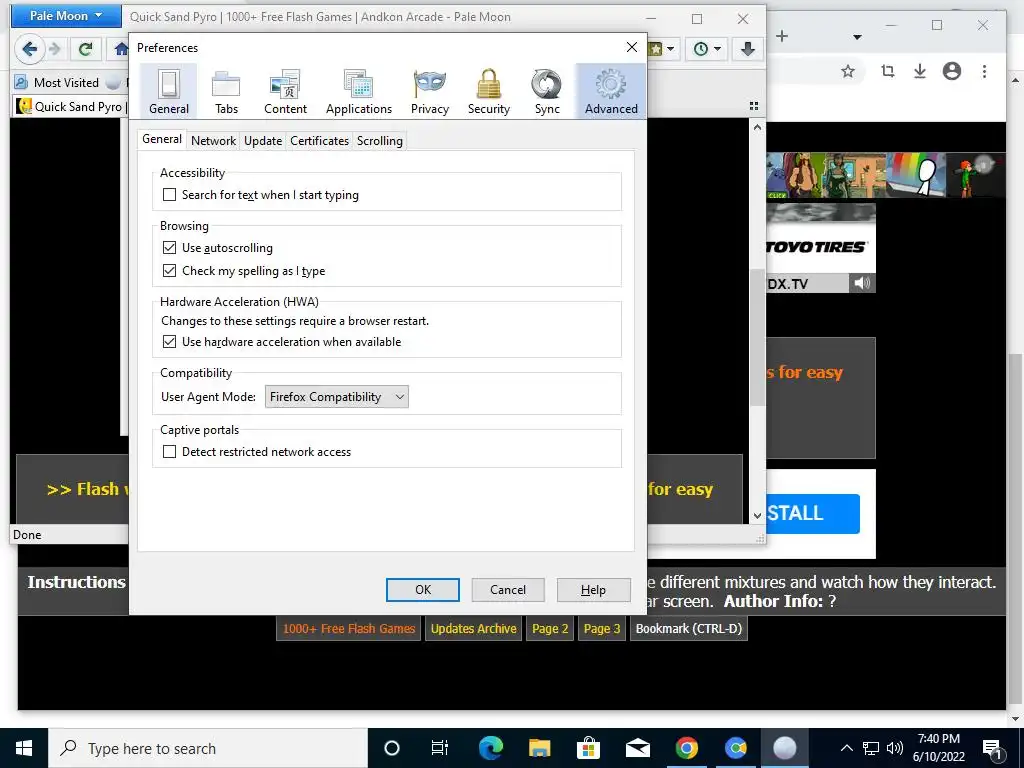1024x768 pixels.
Task: Open the Privacy mask pane
Action: pos(430,91)
